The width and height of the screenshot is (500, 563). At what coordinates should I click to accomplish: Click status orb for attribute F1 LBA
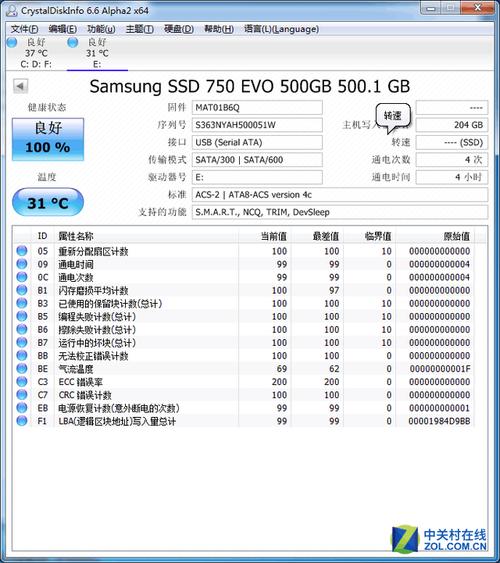22,420
